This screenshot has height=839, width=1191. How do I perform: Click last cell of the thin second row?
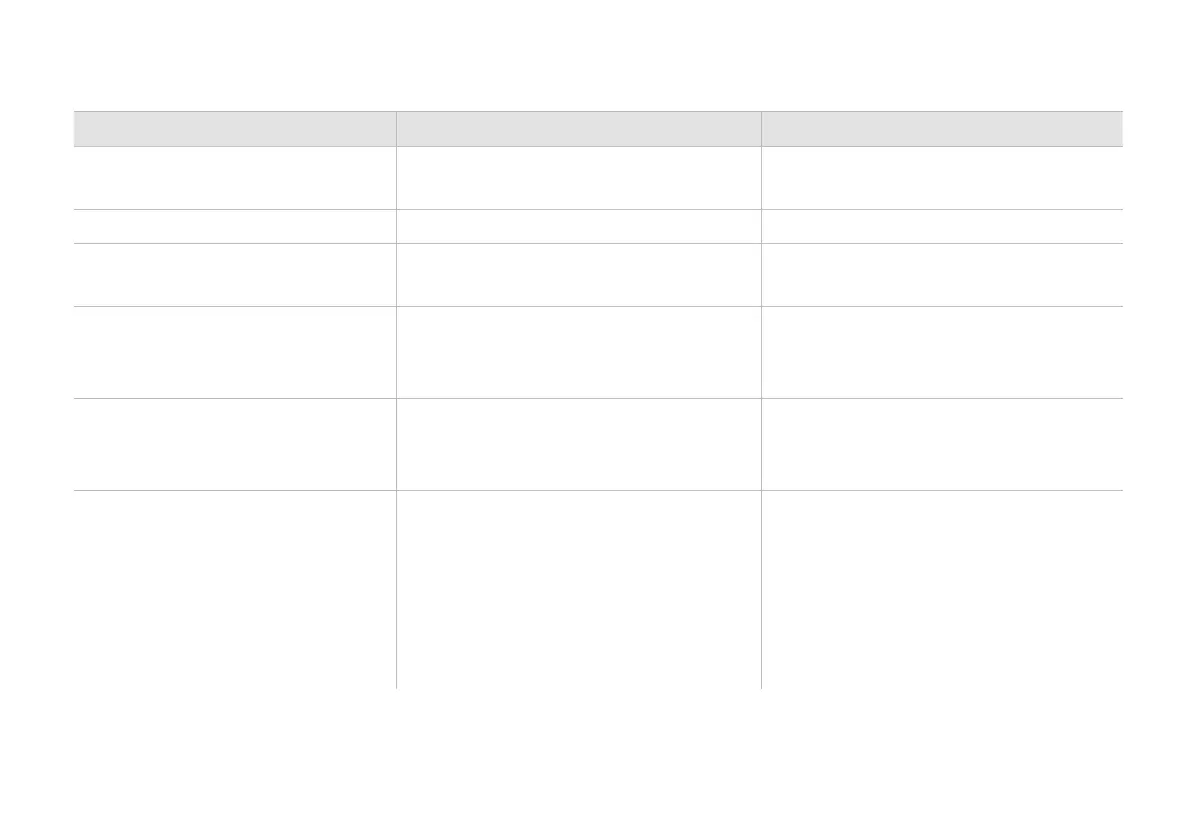[x=941, y=226]
